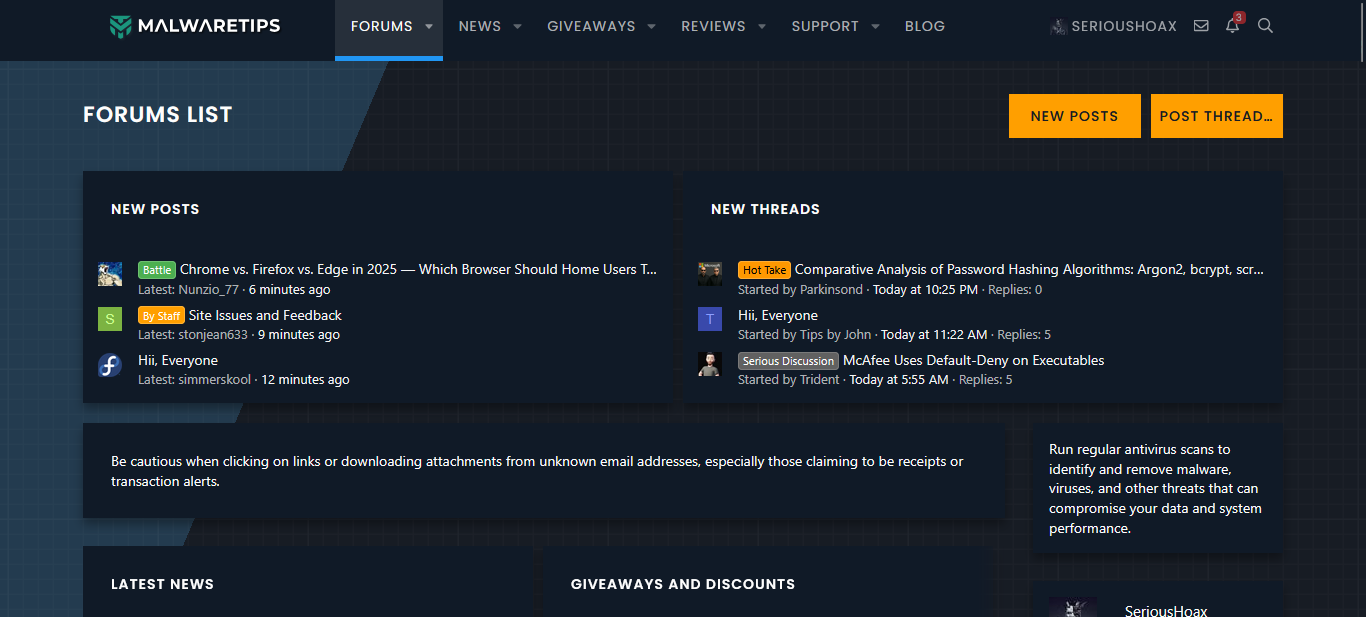This screenshot has width=1366, height=617.
Task: Open the Giveaways nav item
Action: pos(591,27)
